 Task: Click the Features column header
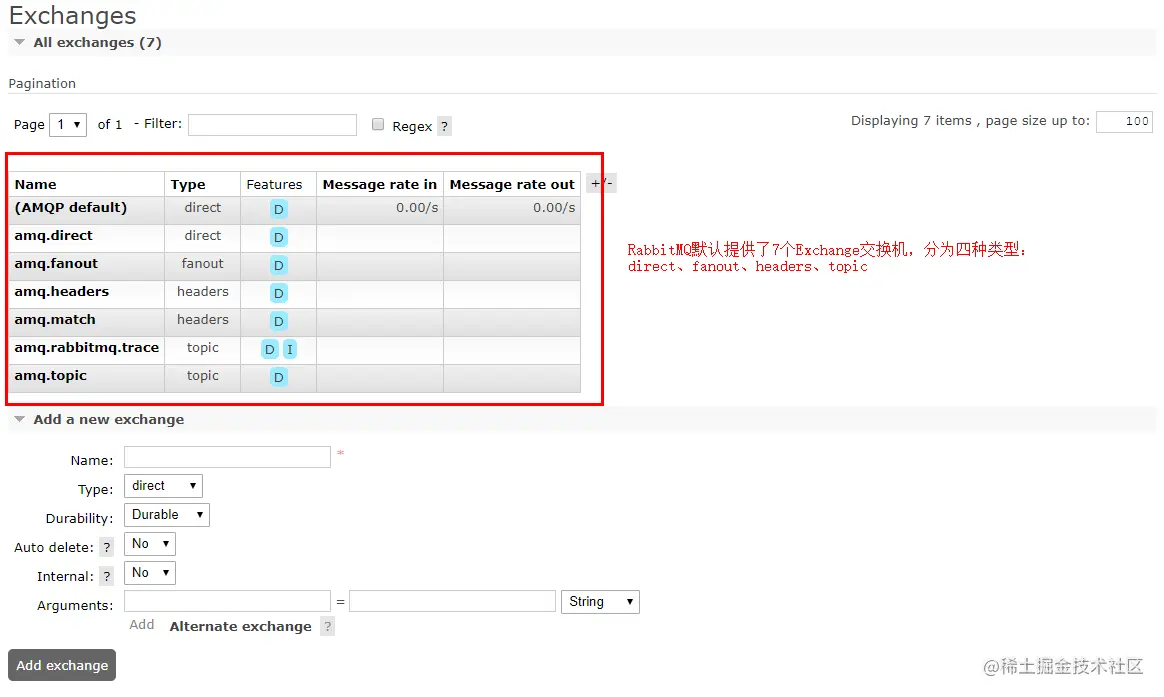coord(275,185)
